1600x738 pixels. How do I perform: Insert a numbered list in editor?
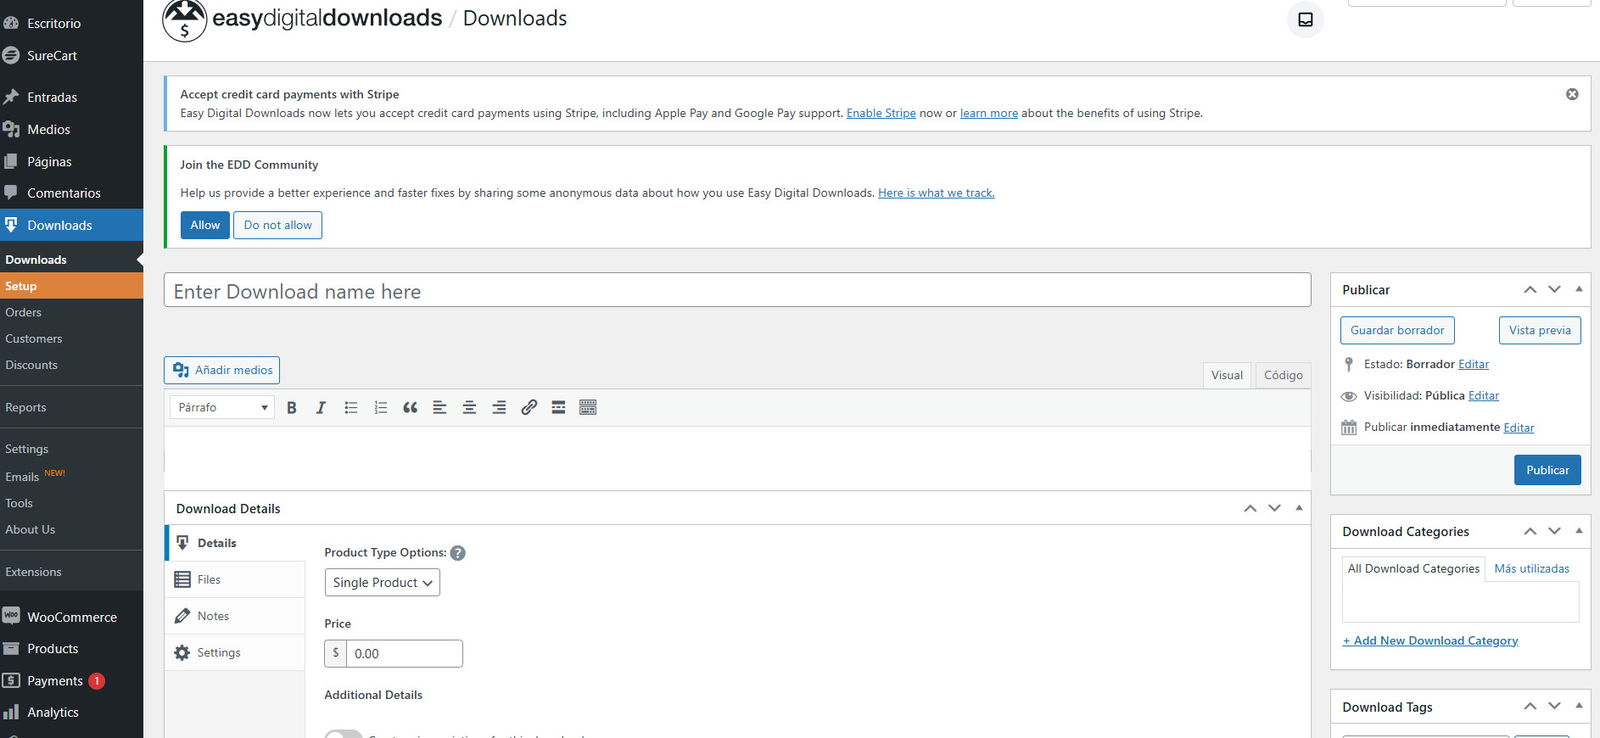[380, 407]
